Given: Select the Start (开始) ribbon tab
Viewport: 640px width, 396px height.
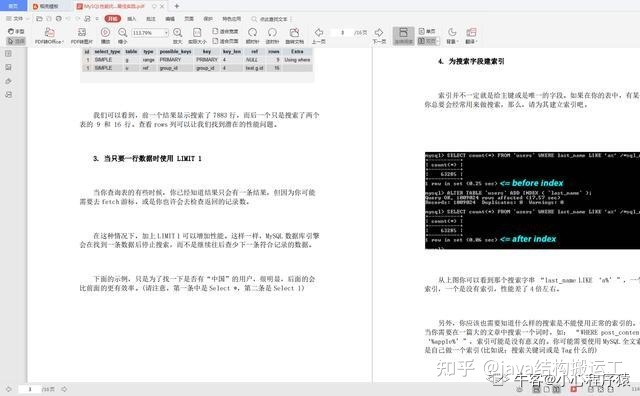Looking at the screenshot, I should click(113, 19).
